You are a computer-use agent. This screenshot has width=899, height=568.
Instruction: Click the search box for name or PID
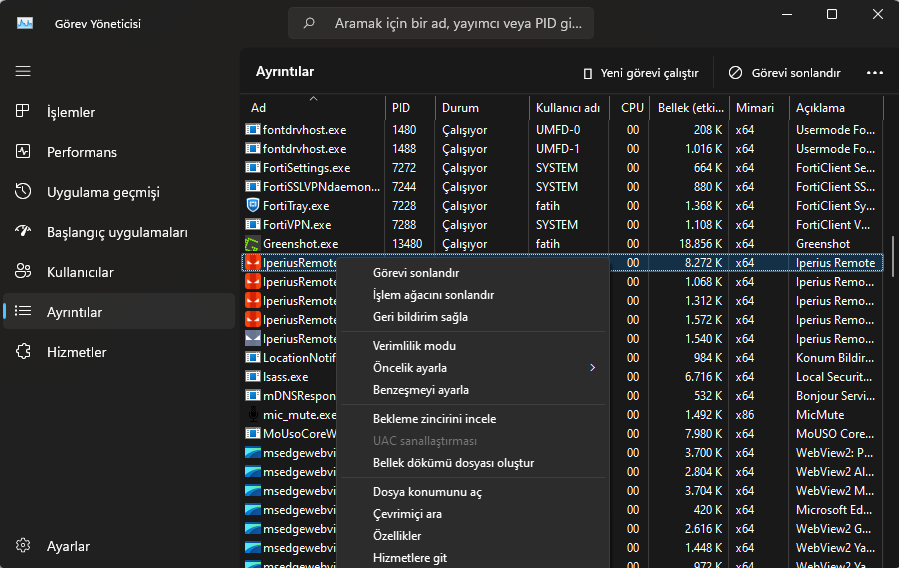pyautogui.click(x=440, y=23)
